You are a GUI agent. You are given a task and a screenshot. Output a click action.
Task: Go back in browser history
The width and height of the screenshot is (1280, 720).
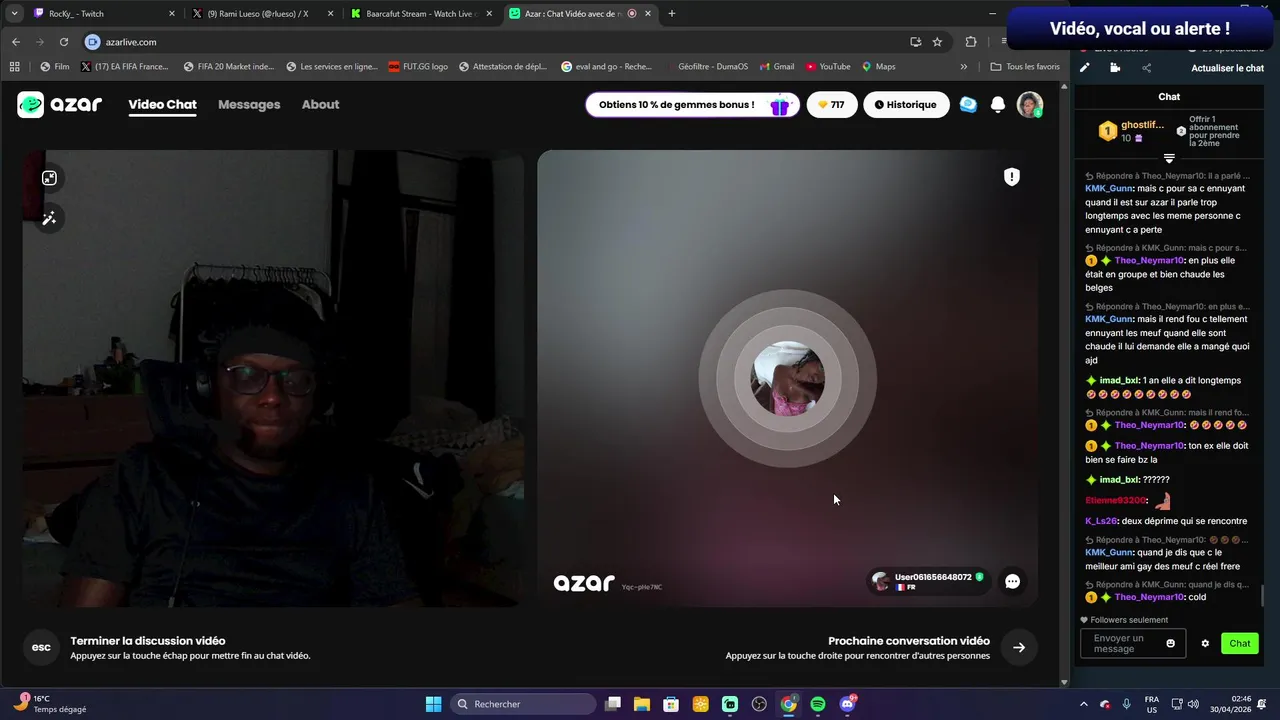click(16, 42)
